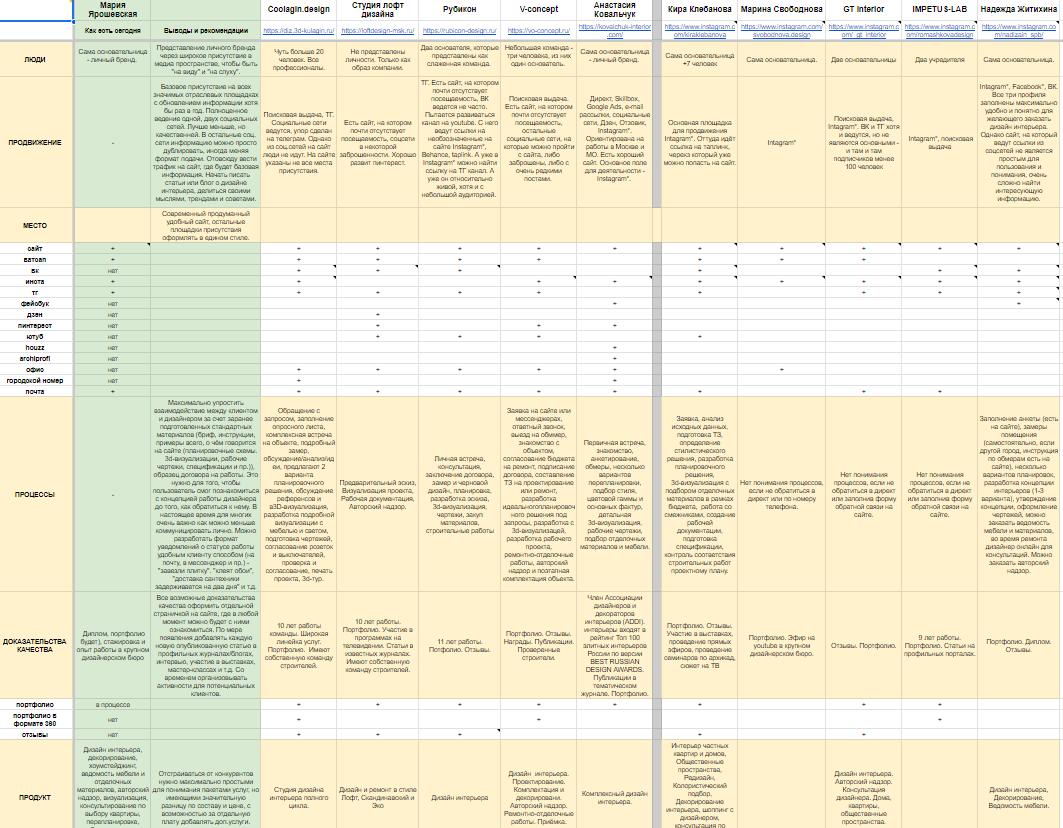Select the ПРОЦЕССЫ row label

pos(35,494)
